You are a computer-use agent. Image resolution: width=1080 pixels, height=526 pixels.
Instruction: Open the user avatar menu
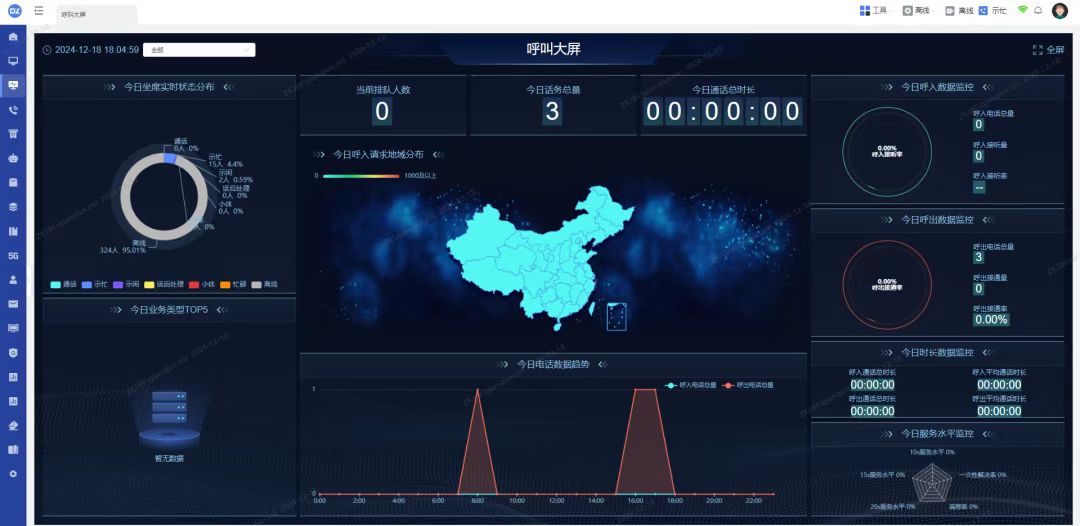pos(1059,10)
